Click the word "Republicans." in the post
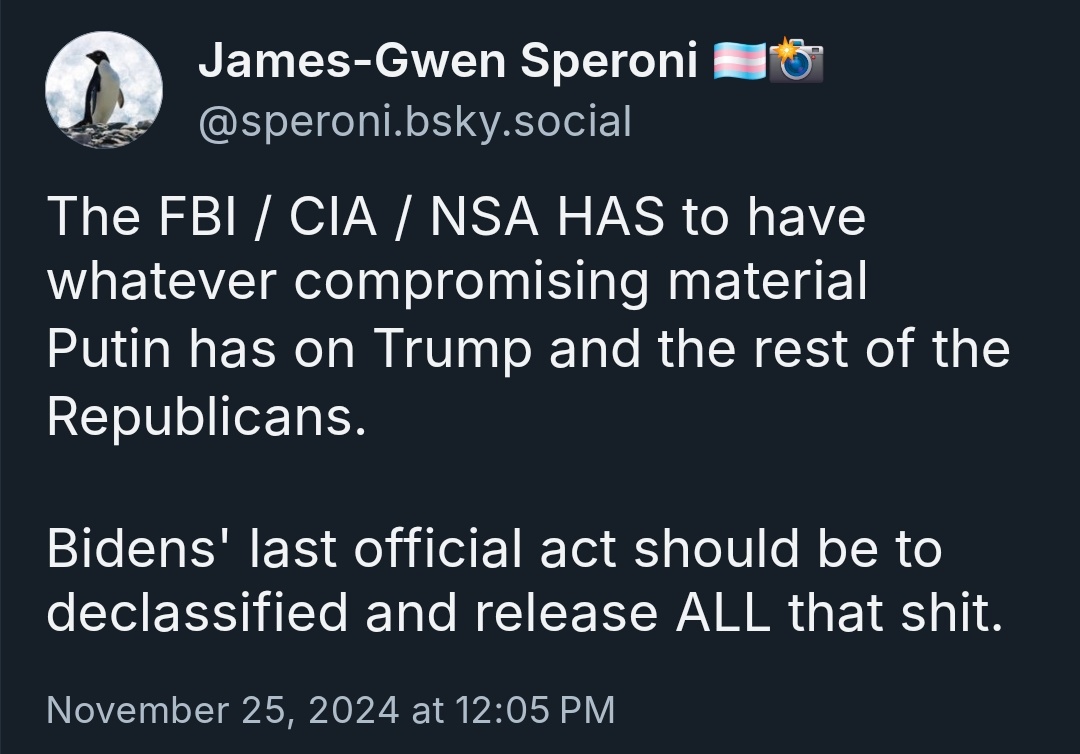Viewport: 1080px width, 754px height. click(207, 417)
